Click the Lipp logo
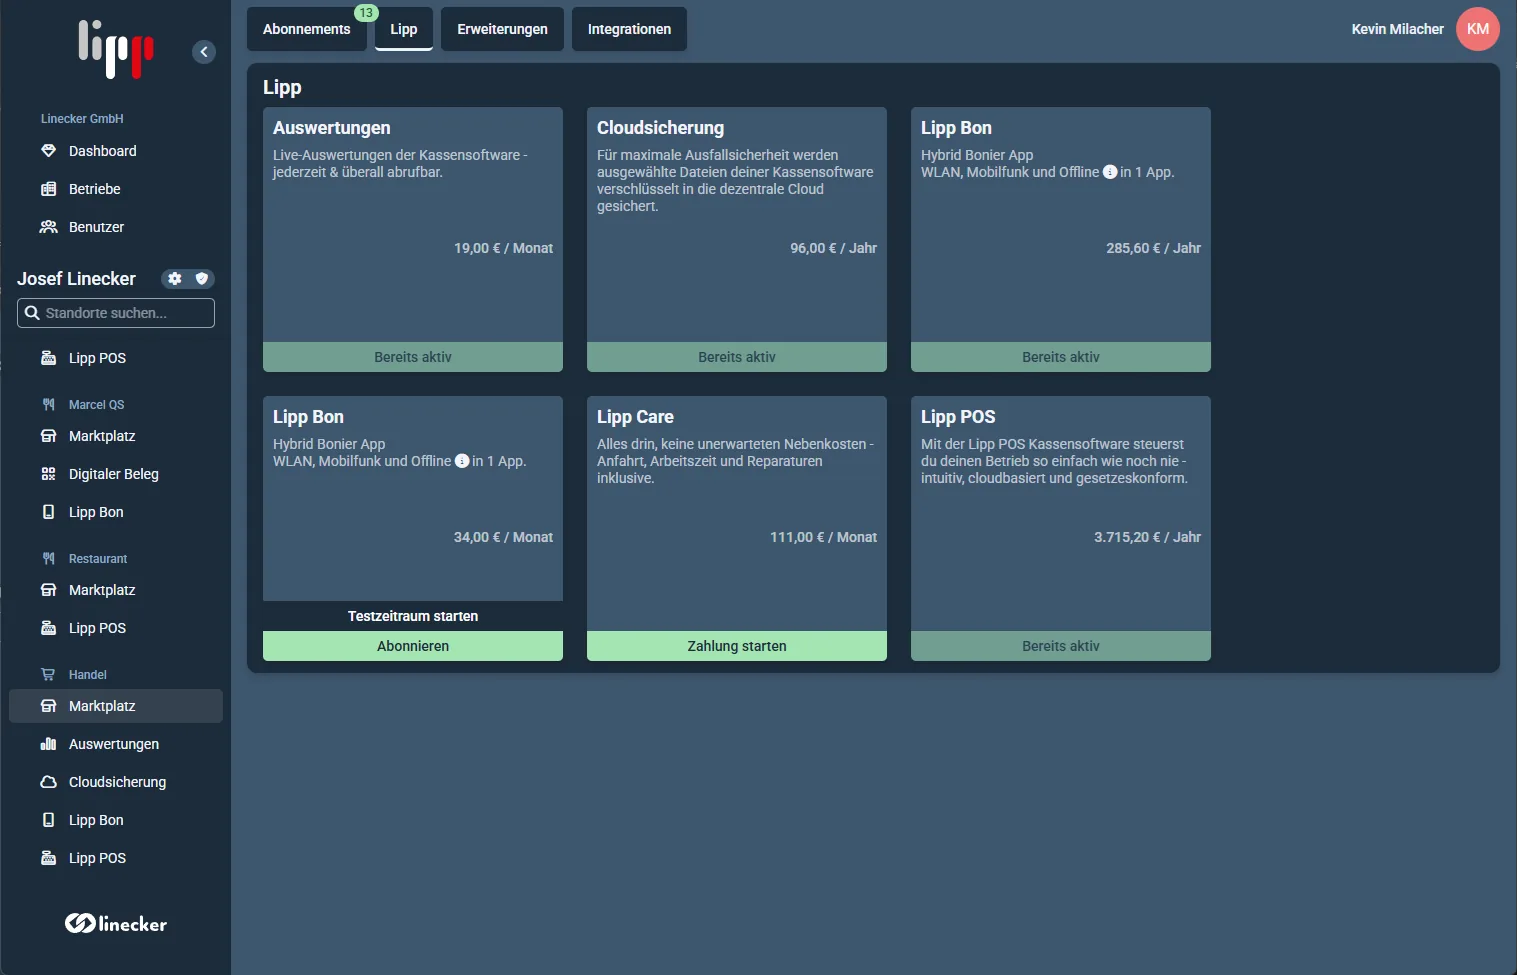The image size is (1517, 975). coord(116,49)
